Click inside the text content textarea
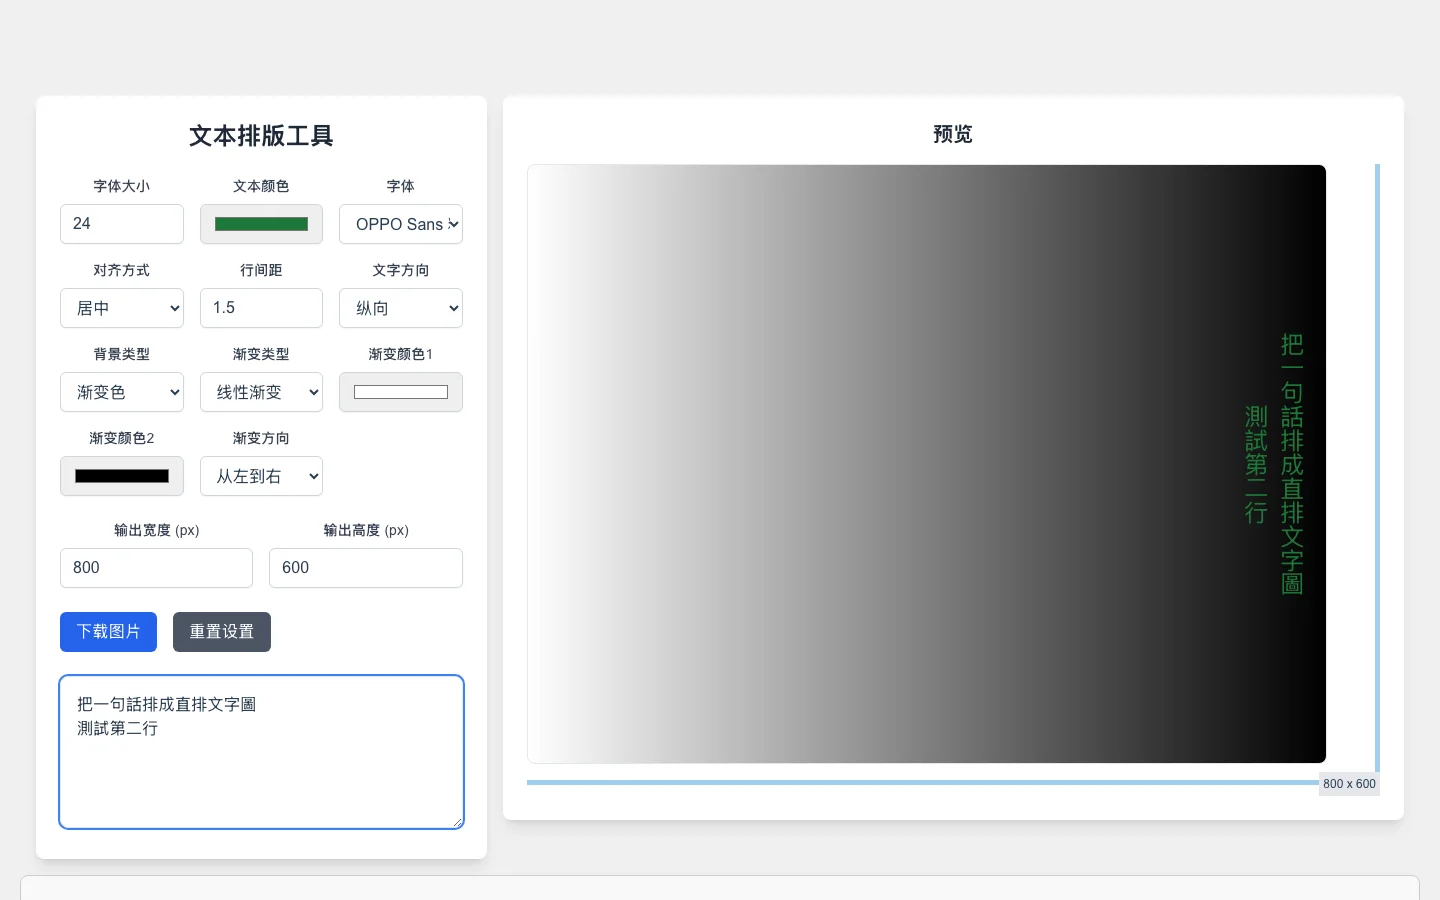The height and width of the screenshot is (900, 1440). pyautogui.click(x=261, y=752)
